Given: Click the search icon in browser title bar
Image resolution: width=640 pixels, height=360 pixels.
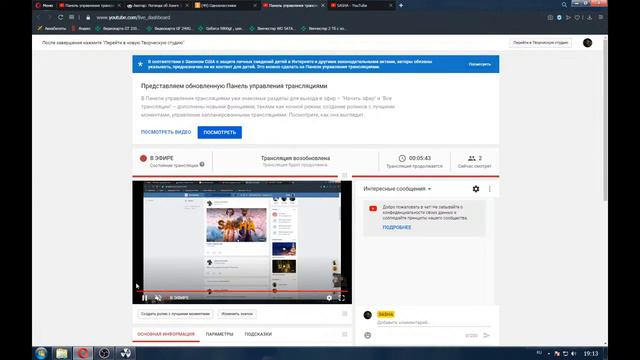Looking at the screenshot, I should [564, 5].
